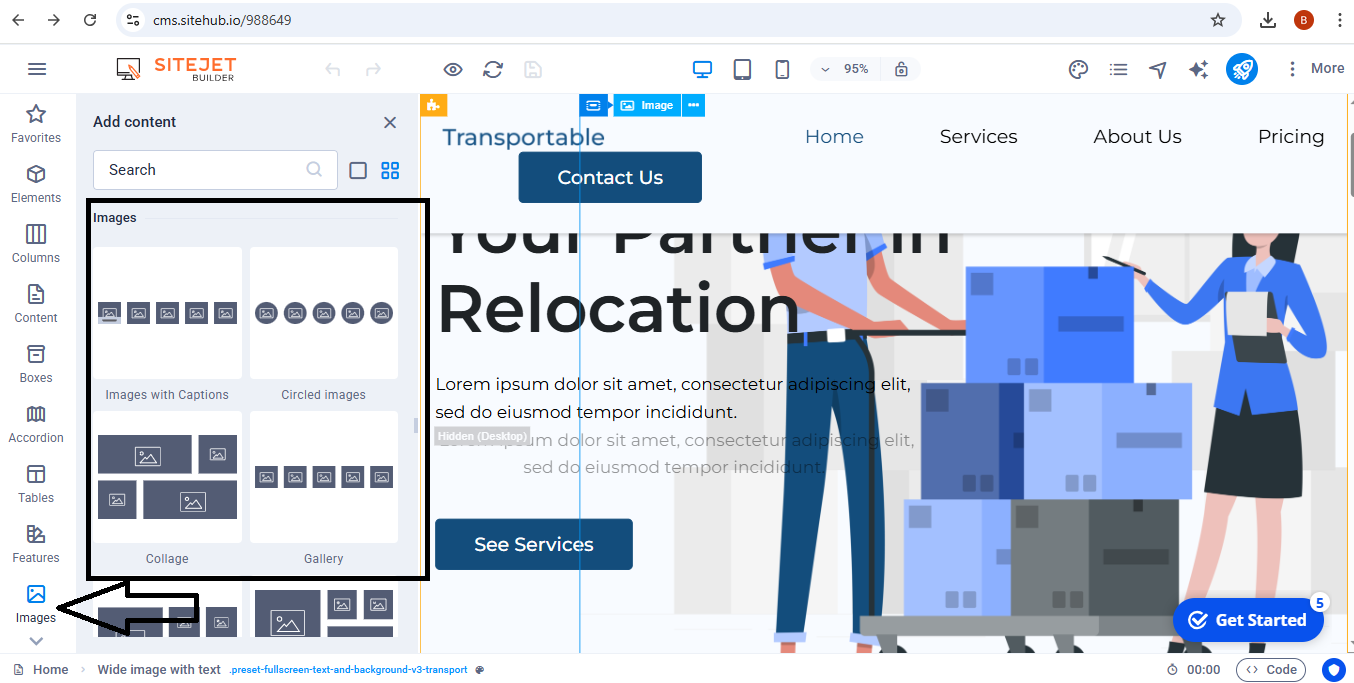Screen dimensions: 1354x683
Task: Click the Code button in the status bar
Action: pyautogui.click(x=1271, y=670)
